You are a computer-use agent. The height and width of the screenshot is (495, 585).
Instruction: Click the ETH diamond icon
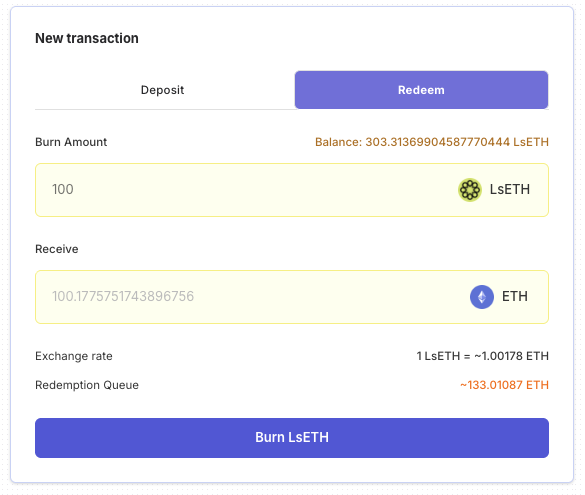coord(482,297)
